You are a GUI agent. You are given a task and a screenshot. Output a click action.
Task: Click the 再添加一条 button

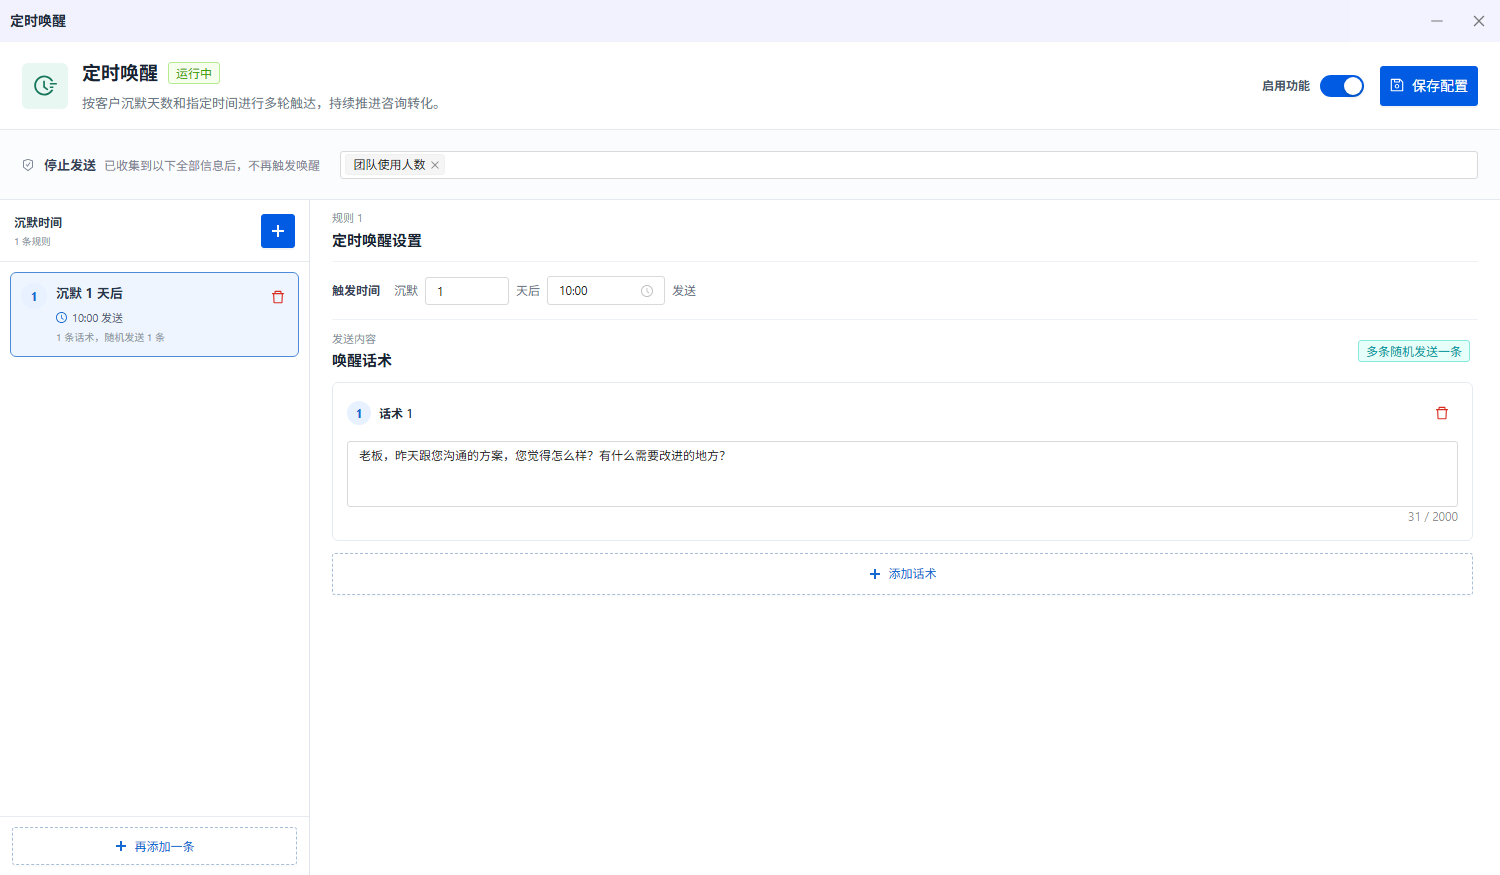(154, 846)
